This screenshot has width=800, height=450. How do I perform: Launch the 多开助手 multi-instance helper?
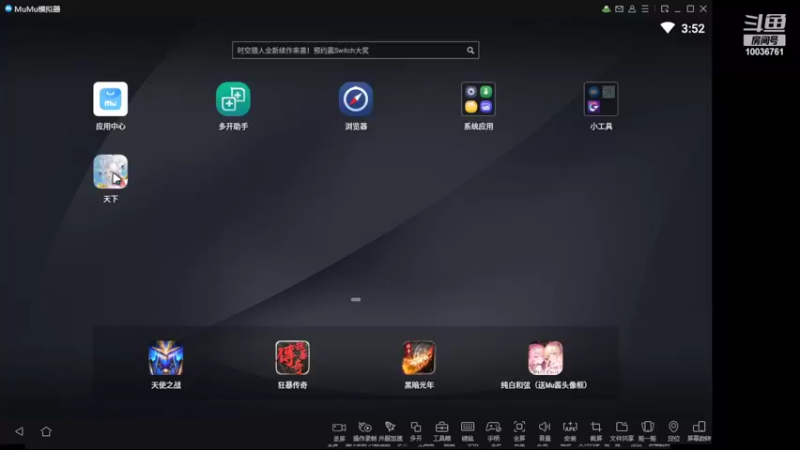(233, 99)
